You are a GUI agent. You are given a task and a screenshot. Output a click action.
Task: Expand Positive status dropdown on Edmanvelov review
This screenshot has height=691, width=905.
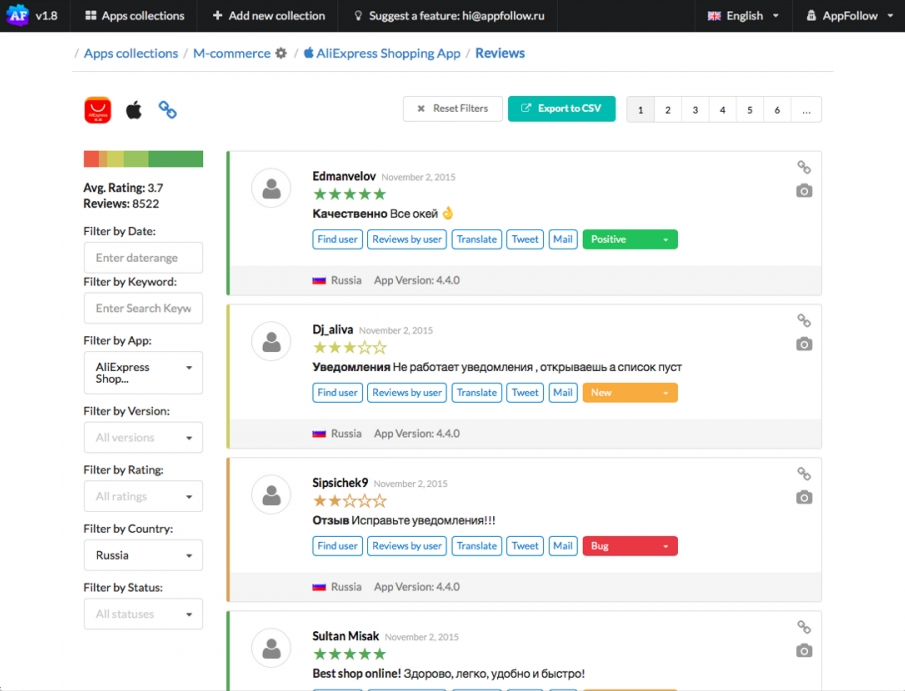click(x=630, y=239)
